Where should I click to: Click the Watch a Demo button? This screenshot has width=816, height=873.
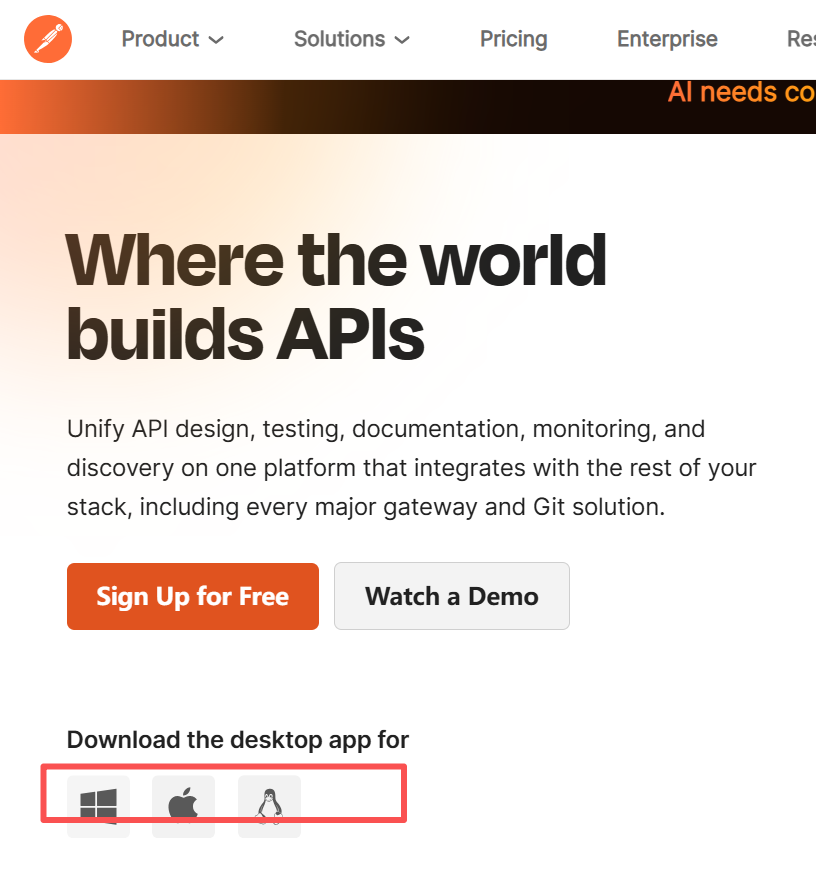pyautogui.click(x=452, y=596)
